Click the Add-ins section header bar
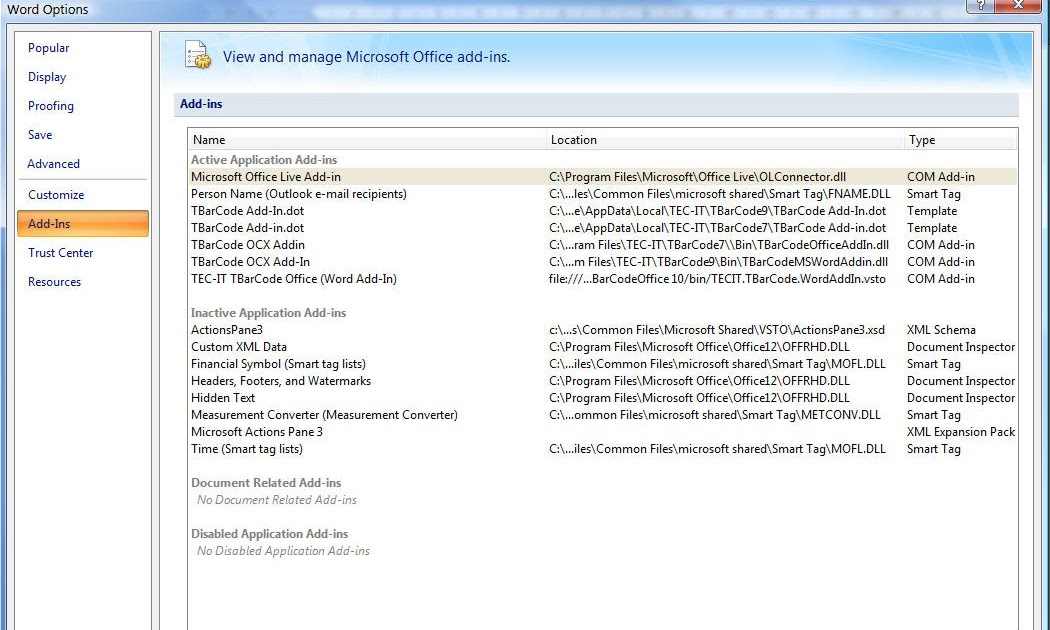Viewport: 1050px width, 630px height. pos(596,104)
